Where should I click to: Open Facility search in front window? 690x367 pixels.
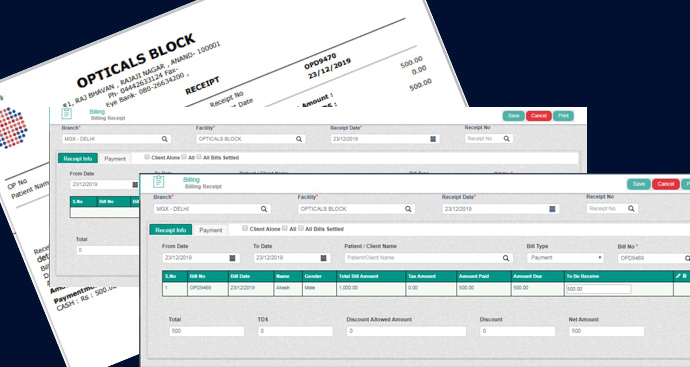[408, 209]
